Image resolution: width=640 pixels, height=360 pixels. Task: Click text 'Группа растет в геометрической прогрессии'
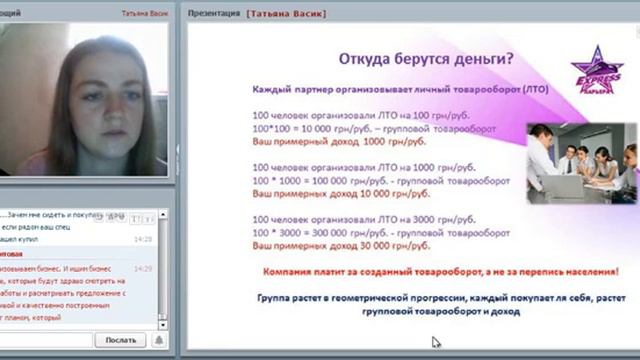[x=362, y=298]
